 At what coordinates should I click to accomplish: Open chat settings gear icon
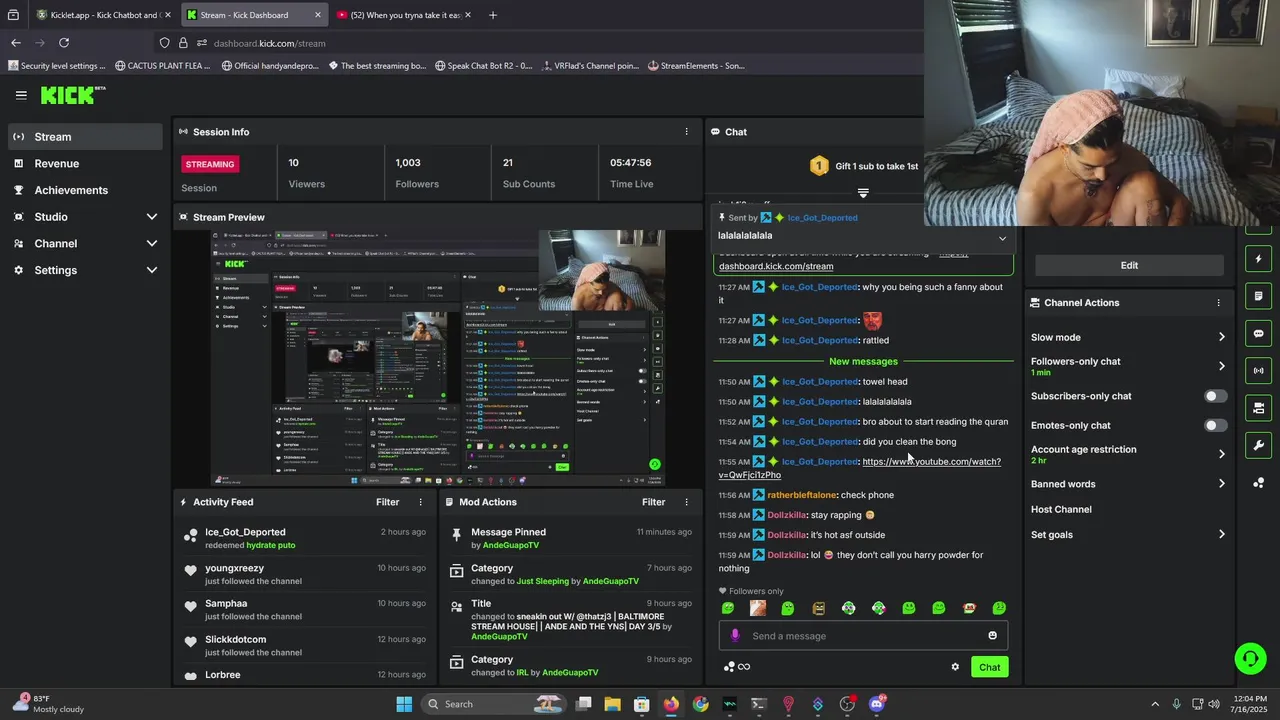point(955,667)
